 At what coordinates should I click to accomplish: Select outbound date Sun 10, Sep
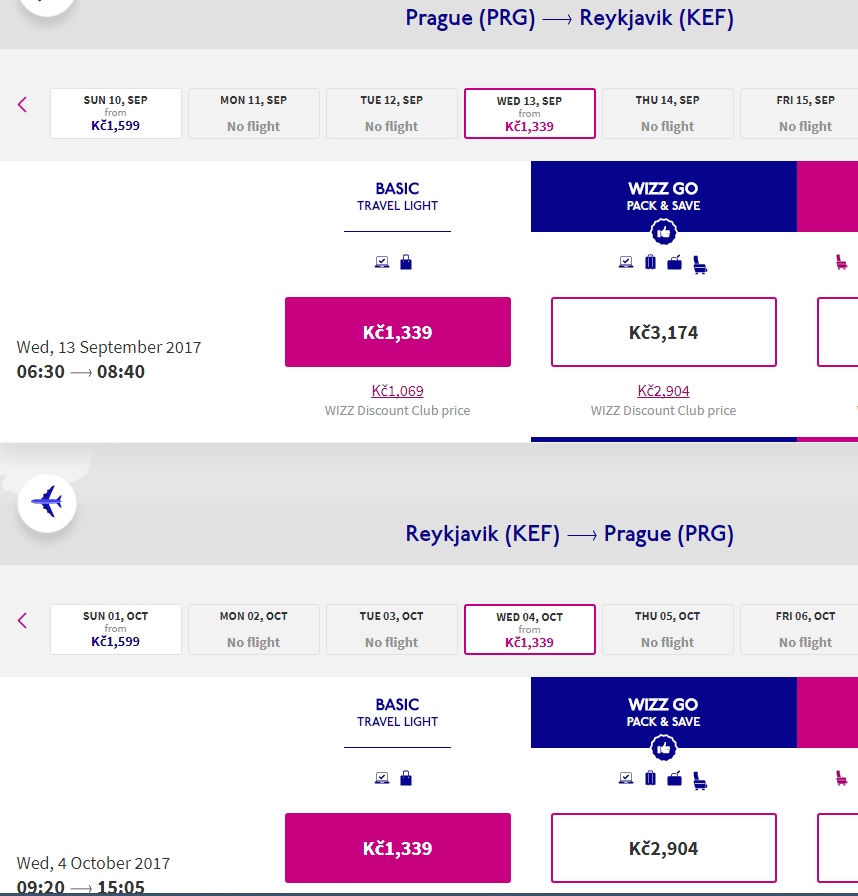click(116, 113)
